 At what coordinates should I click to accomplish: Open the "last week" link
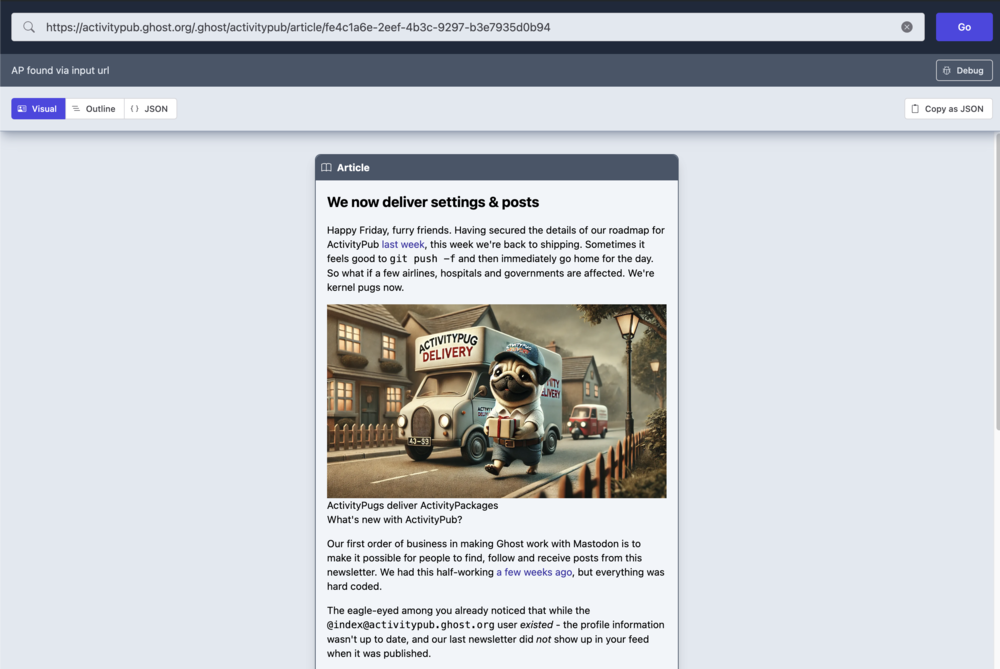[x=403, y=244]
